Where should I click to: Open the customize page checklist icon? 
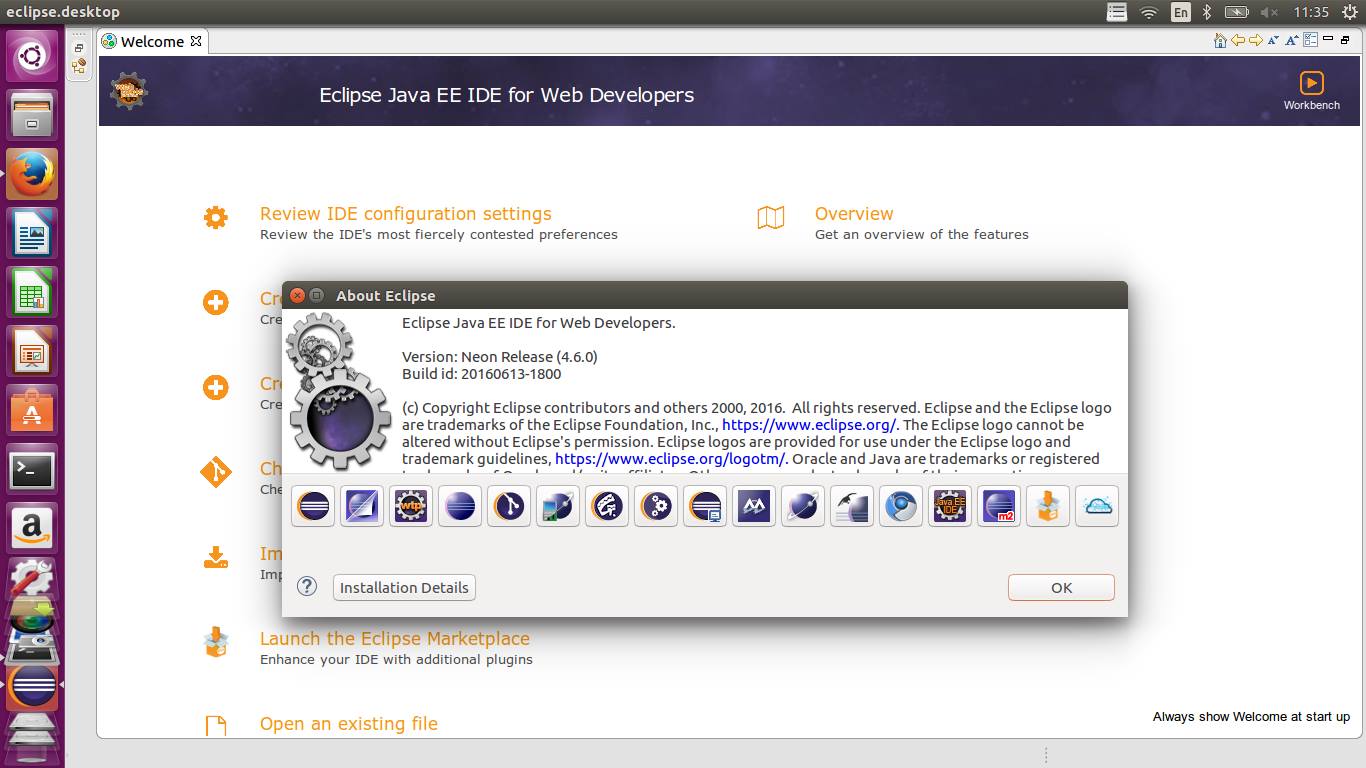(x=1311, y=40)
